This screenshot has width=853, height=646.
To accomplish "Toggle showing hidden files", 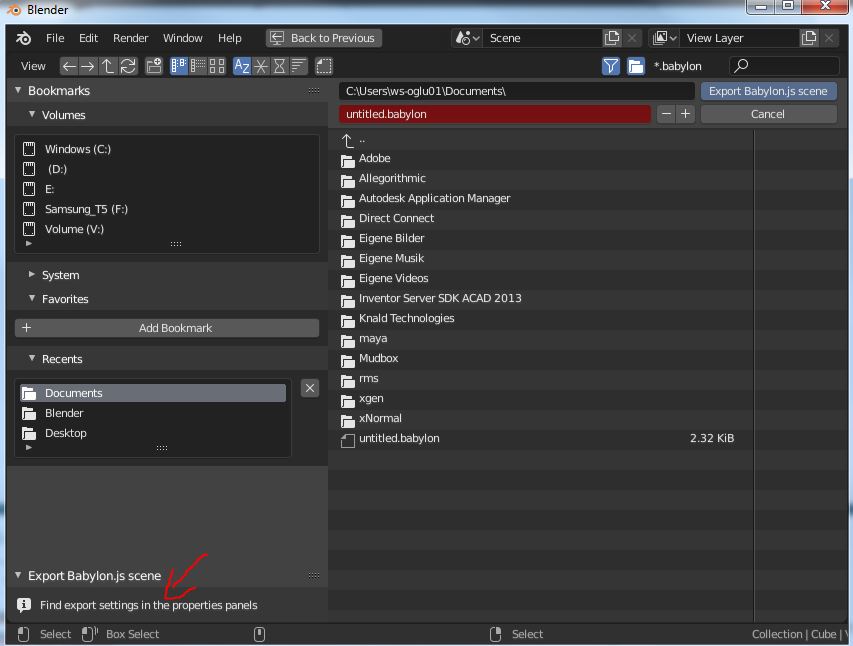I will tap(324, 66).
